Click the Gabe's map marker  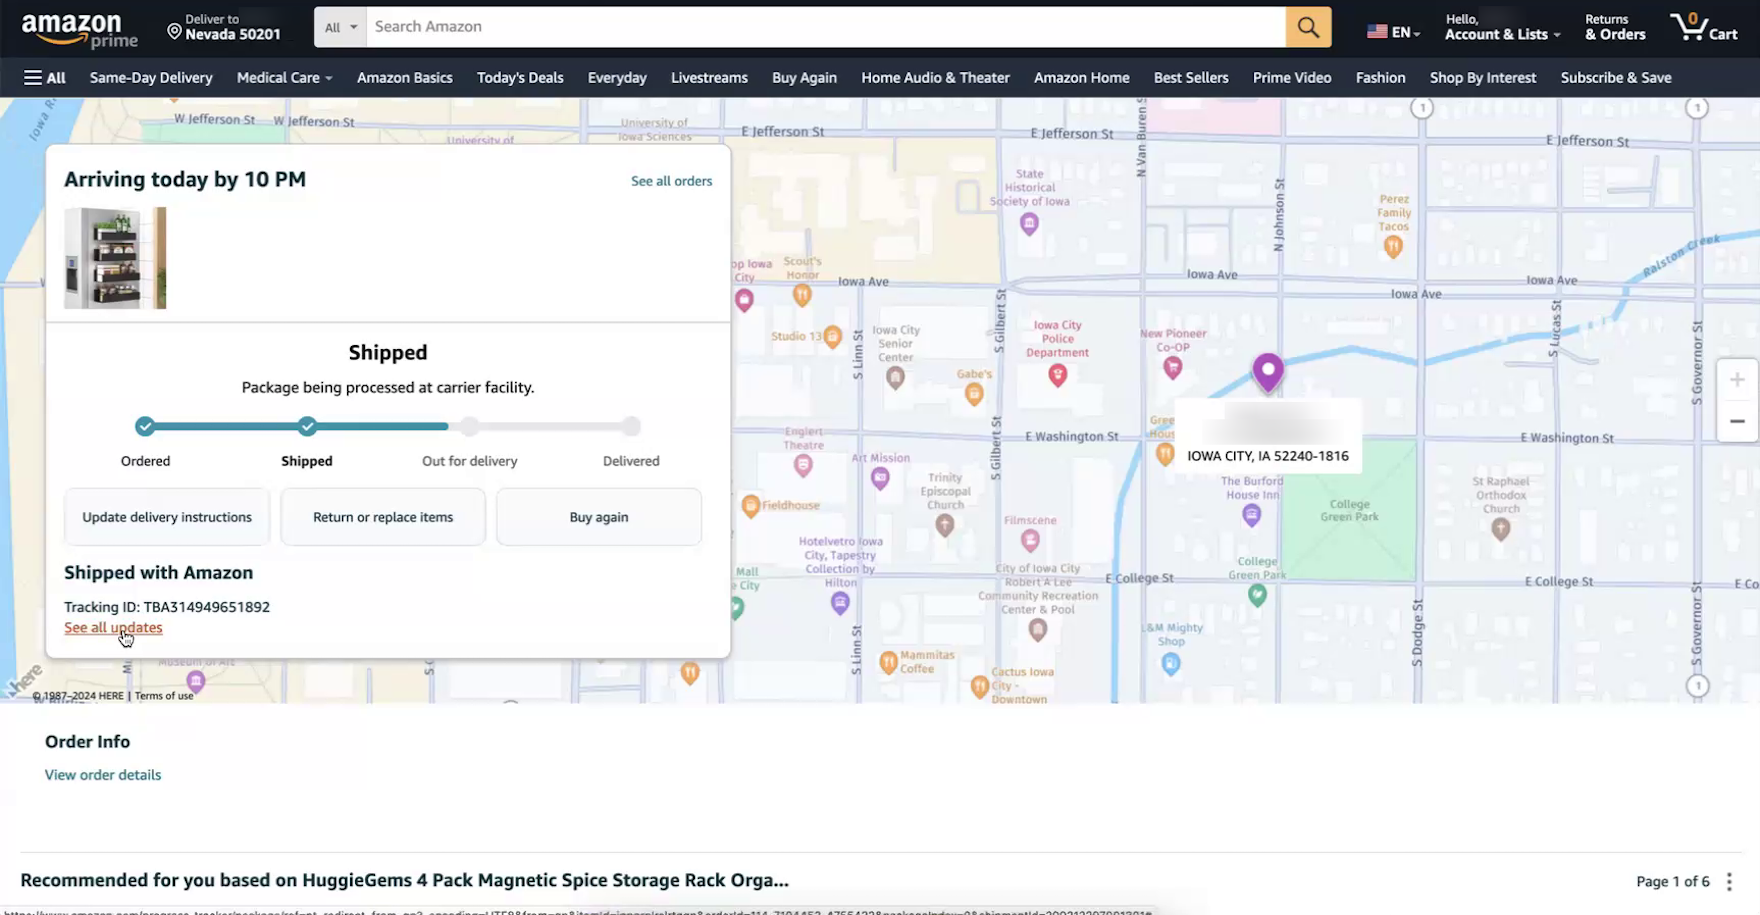[974, 394]
